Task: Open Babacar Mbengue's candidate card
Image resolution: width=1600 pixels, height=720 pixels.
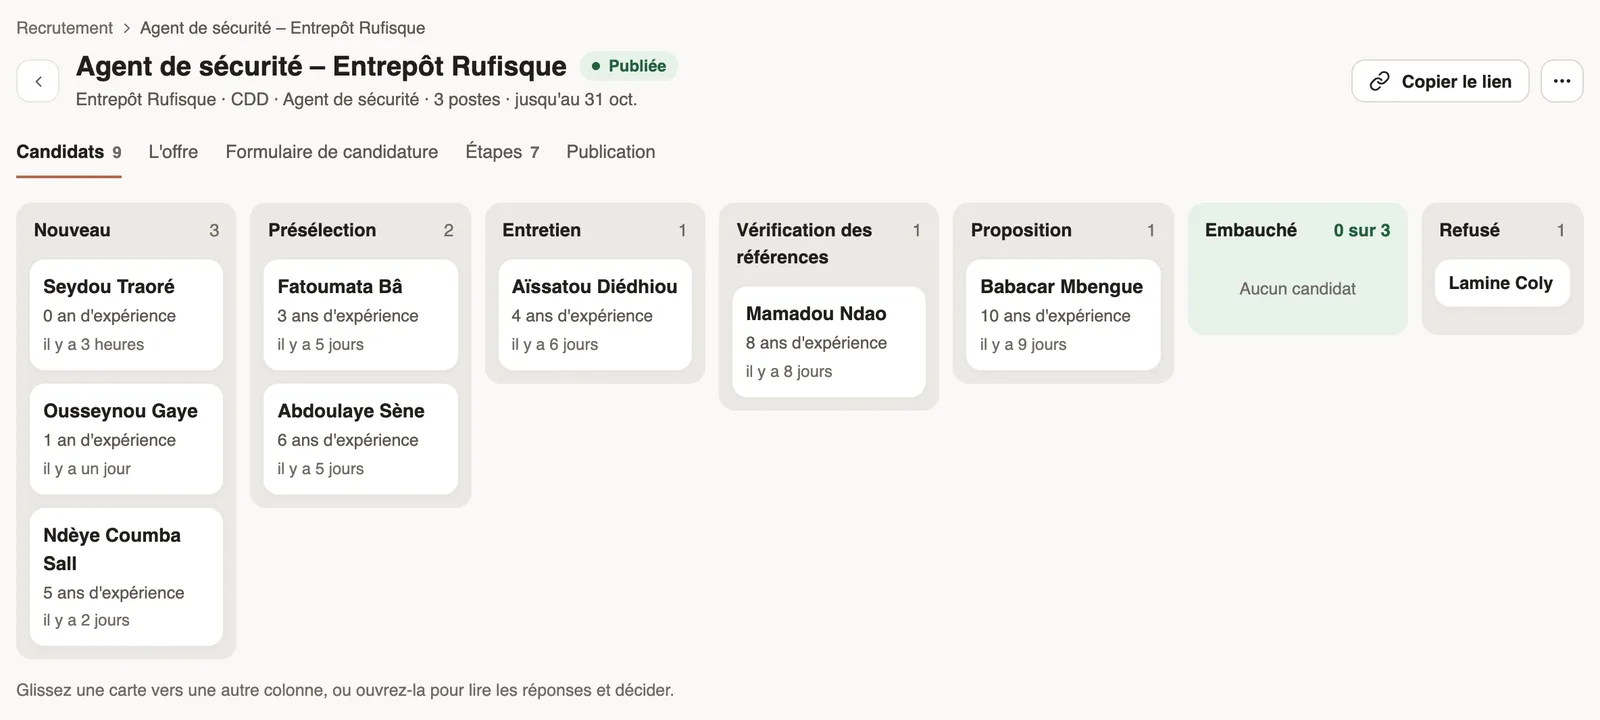Action: point(1063,315)
